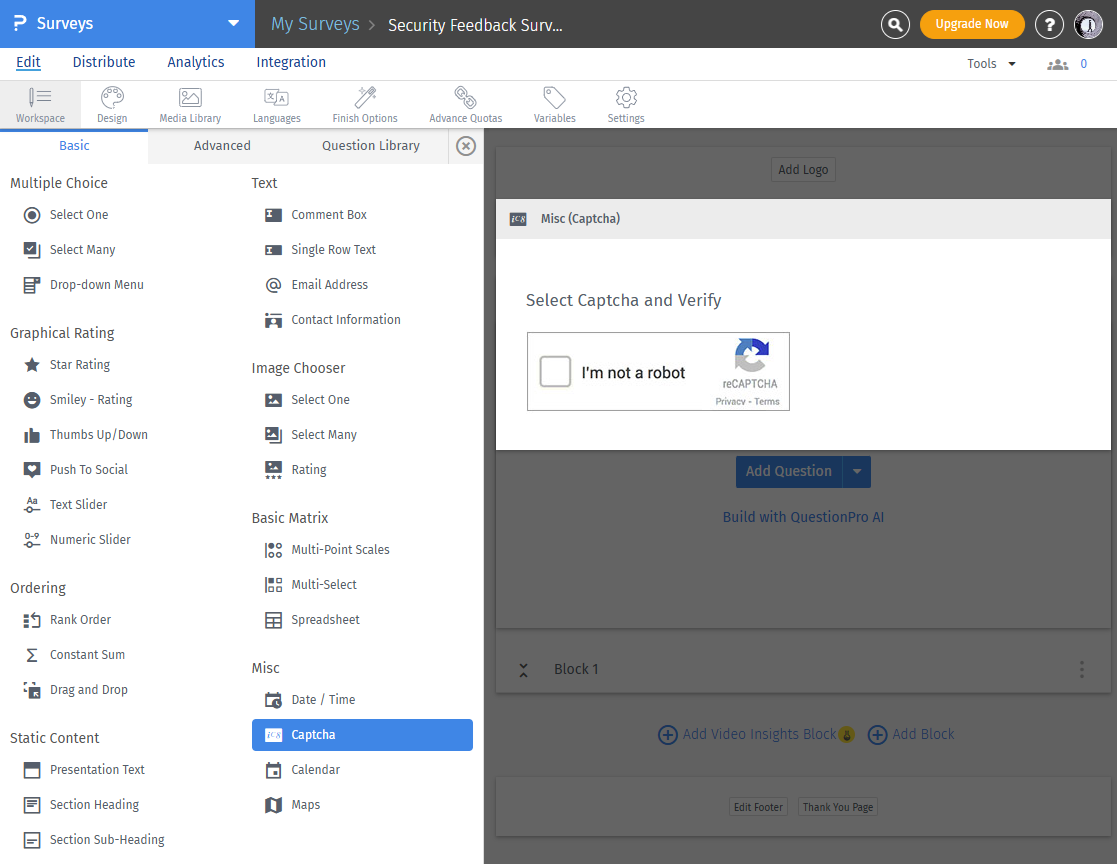Image resolution: width=1117 pixels, height=864 pixels.
Task: Click the Edit Footer button
Action: (x=758, y=807)
